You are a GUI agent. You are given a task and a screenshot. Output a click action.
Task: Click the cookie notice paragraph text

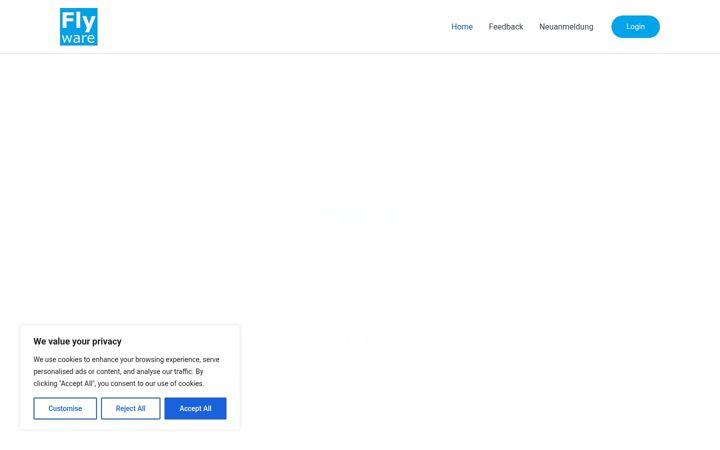pos(126,371)
